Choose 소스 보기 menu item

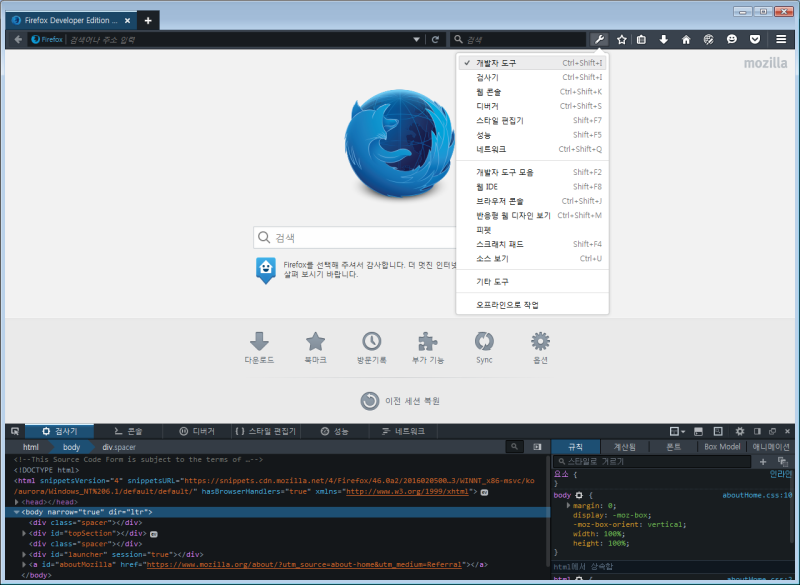pyautogui.click(x=532, y=259)
